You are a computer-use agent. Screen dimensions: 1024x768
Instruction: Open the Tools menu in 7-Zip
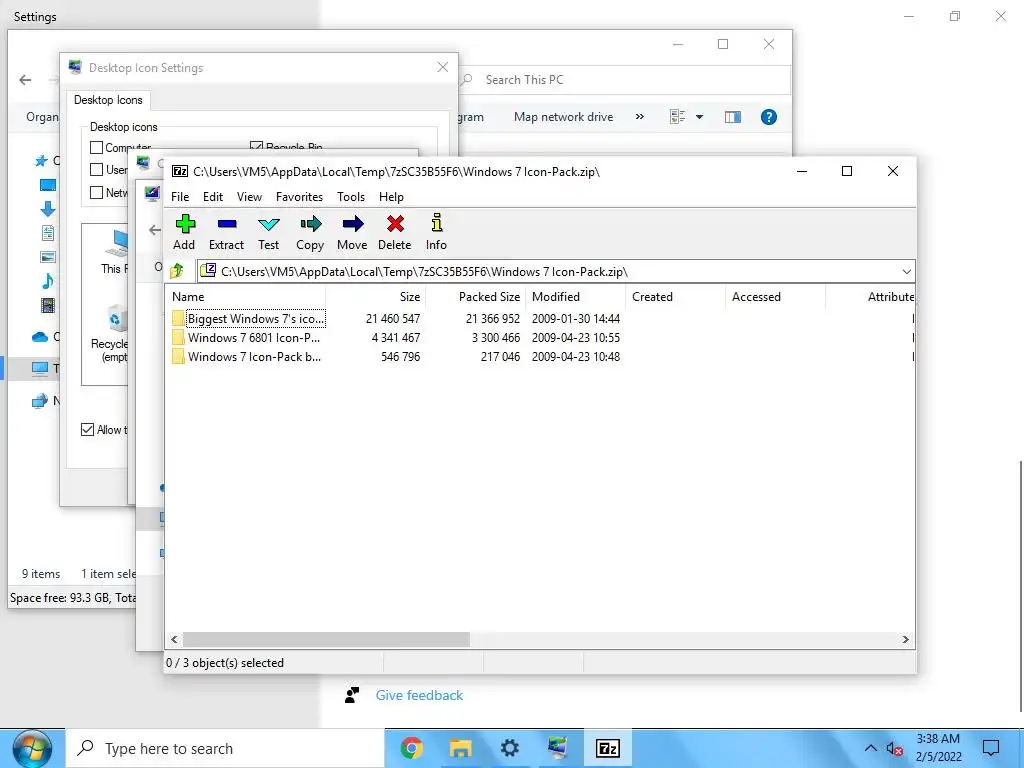[351, 197]
